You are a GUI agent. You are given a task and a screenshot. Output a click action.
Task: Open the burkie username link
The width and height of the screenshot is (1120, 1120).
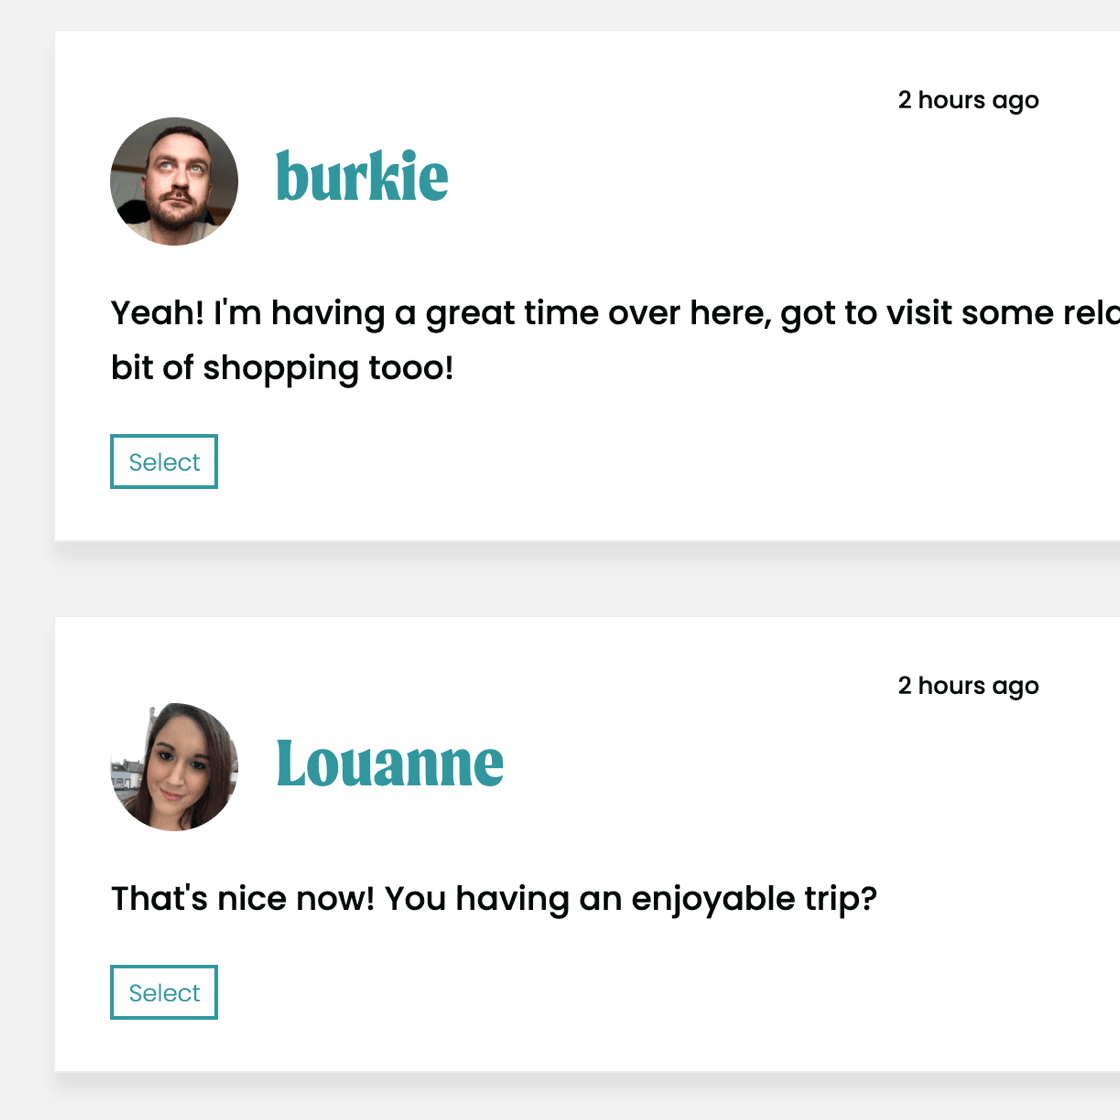[362, 177]
